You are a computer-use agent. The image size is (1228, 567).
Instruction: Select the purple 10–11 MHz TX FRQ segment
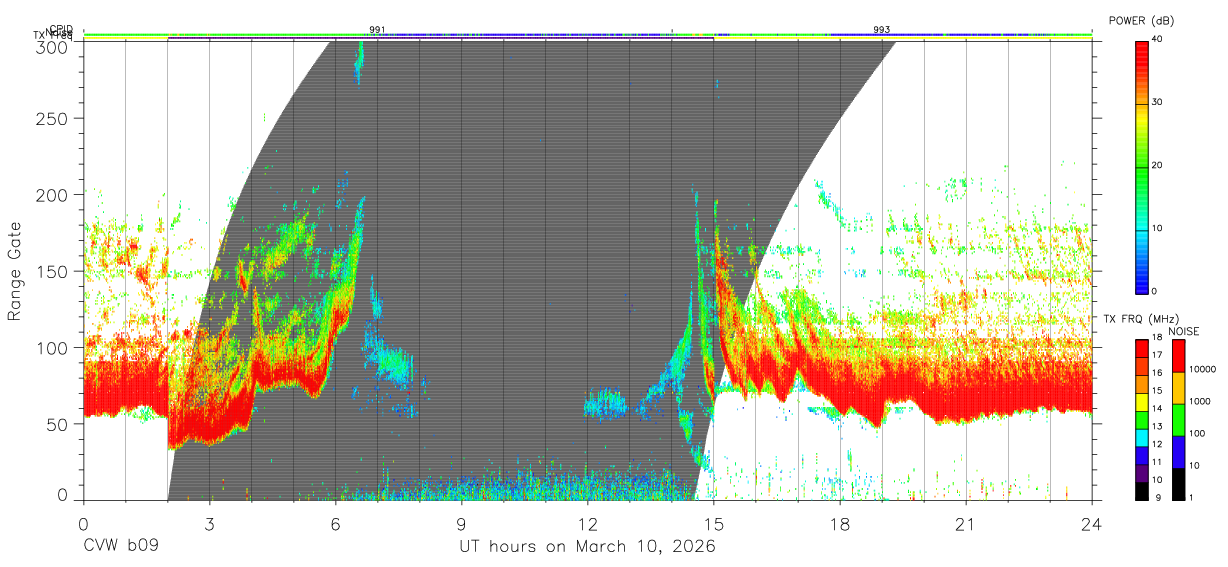click(1141, 472)
